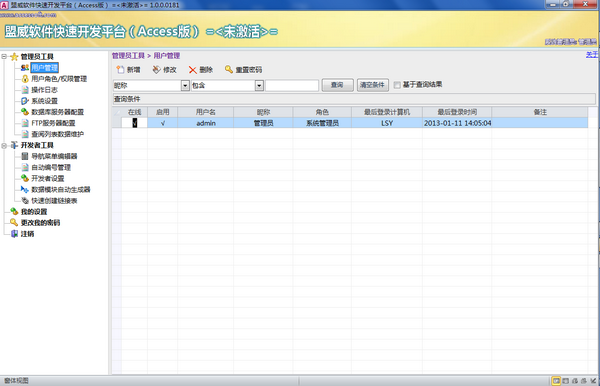This screenshot has height=386, width=600.
Task: Tick the 基于查询结果 checkbox
Action: 397,85
